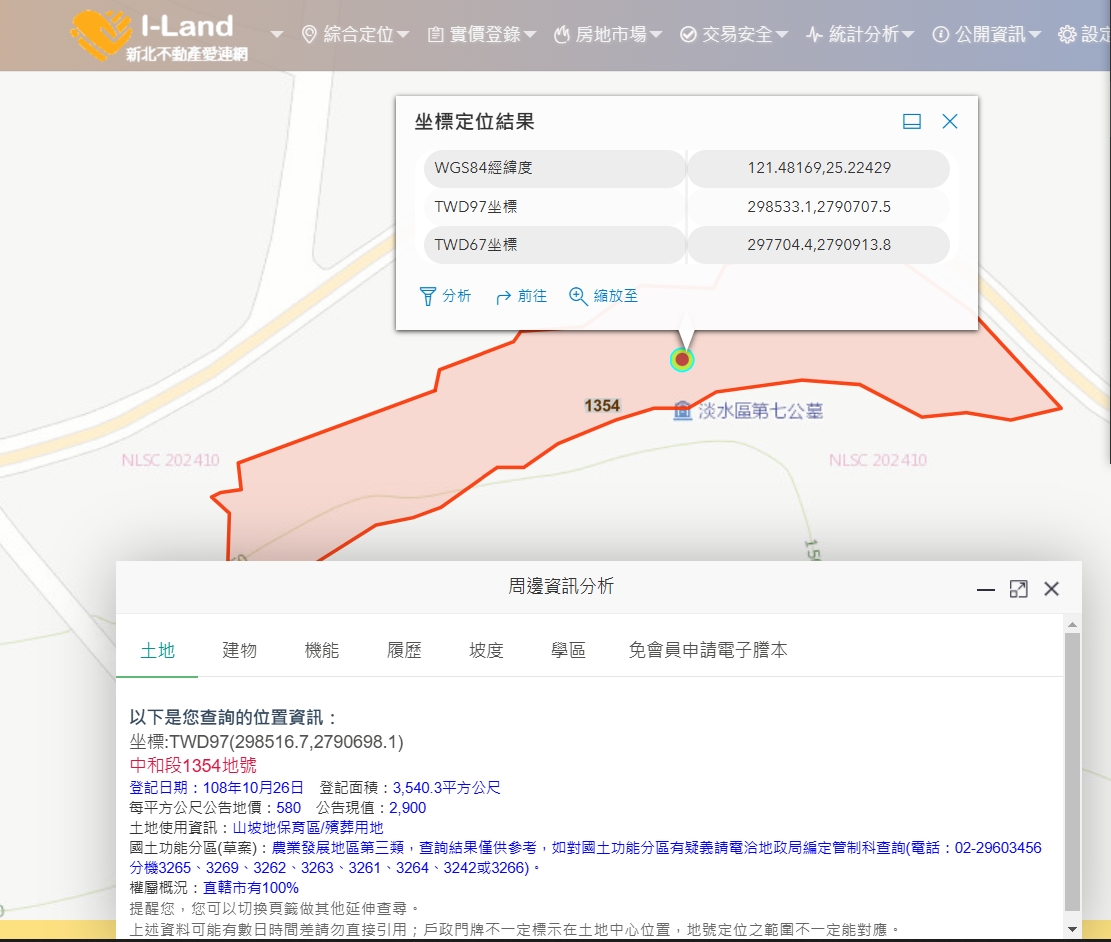Maximize the 坐標定位結果 popup
1111x942 pixels.
[912, 121]
